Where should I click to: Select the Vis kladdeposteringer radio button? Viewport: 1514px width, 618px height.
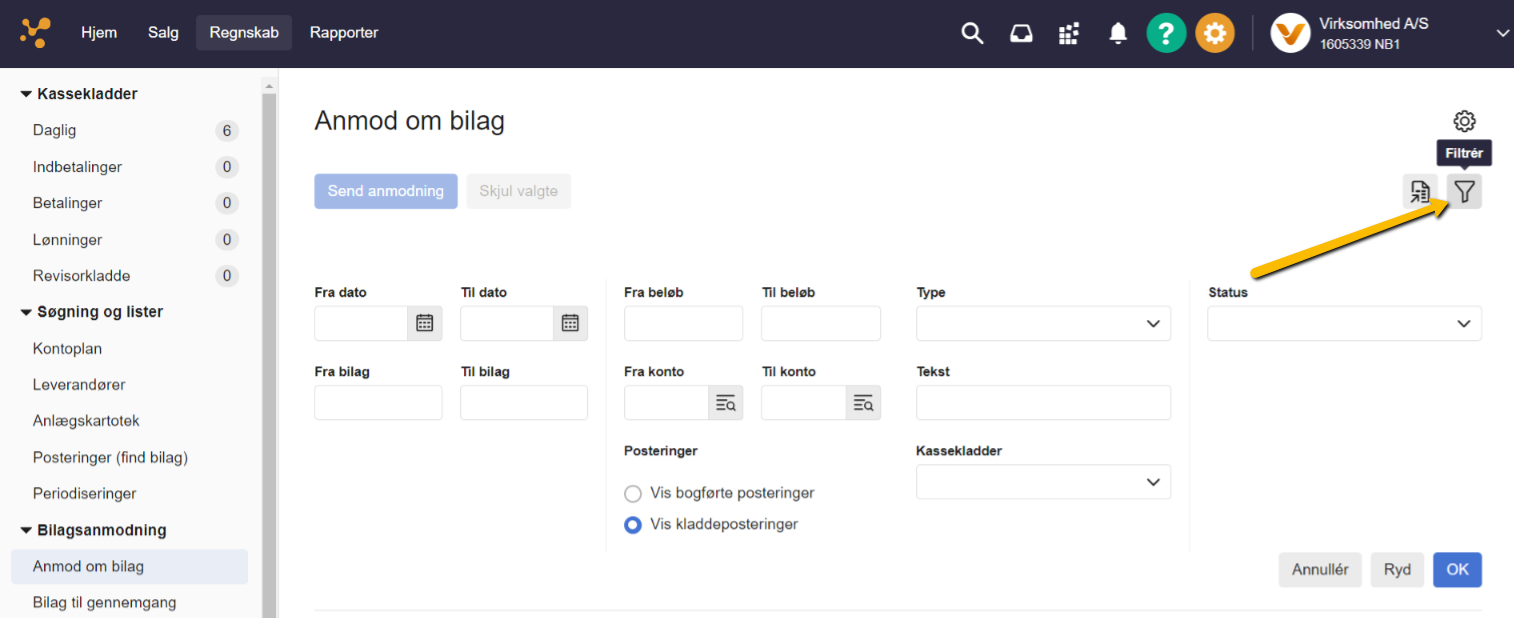pos(632,524)
